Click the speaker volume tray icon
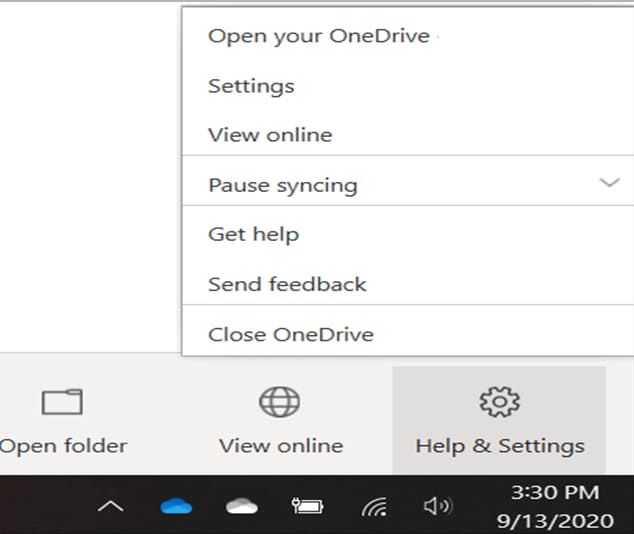 point(438,506)
